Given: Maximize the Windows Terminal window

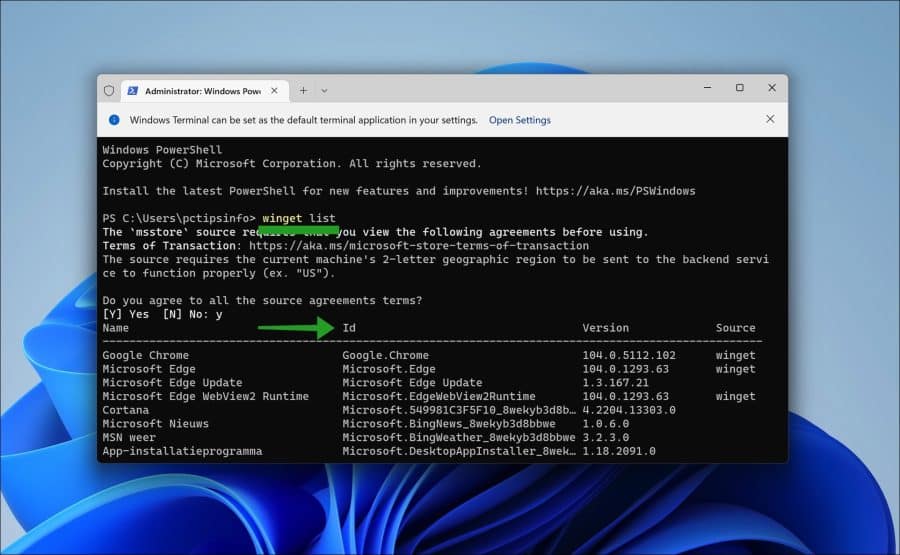Looking at the screenshot, I should (x=740, y=88).
